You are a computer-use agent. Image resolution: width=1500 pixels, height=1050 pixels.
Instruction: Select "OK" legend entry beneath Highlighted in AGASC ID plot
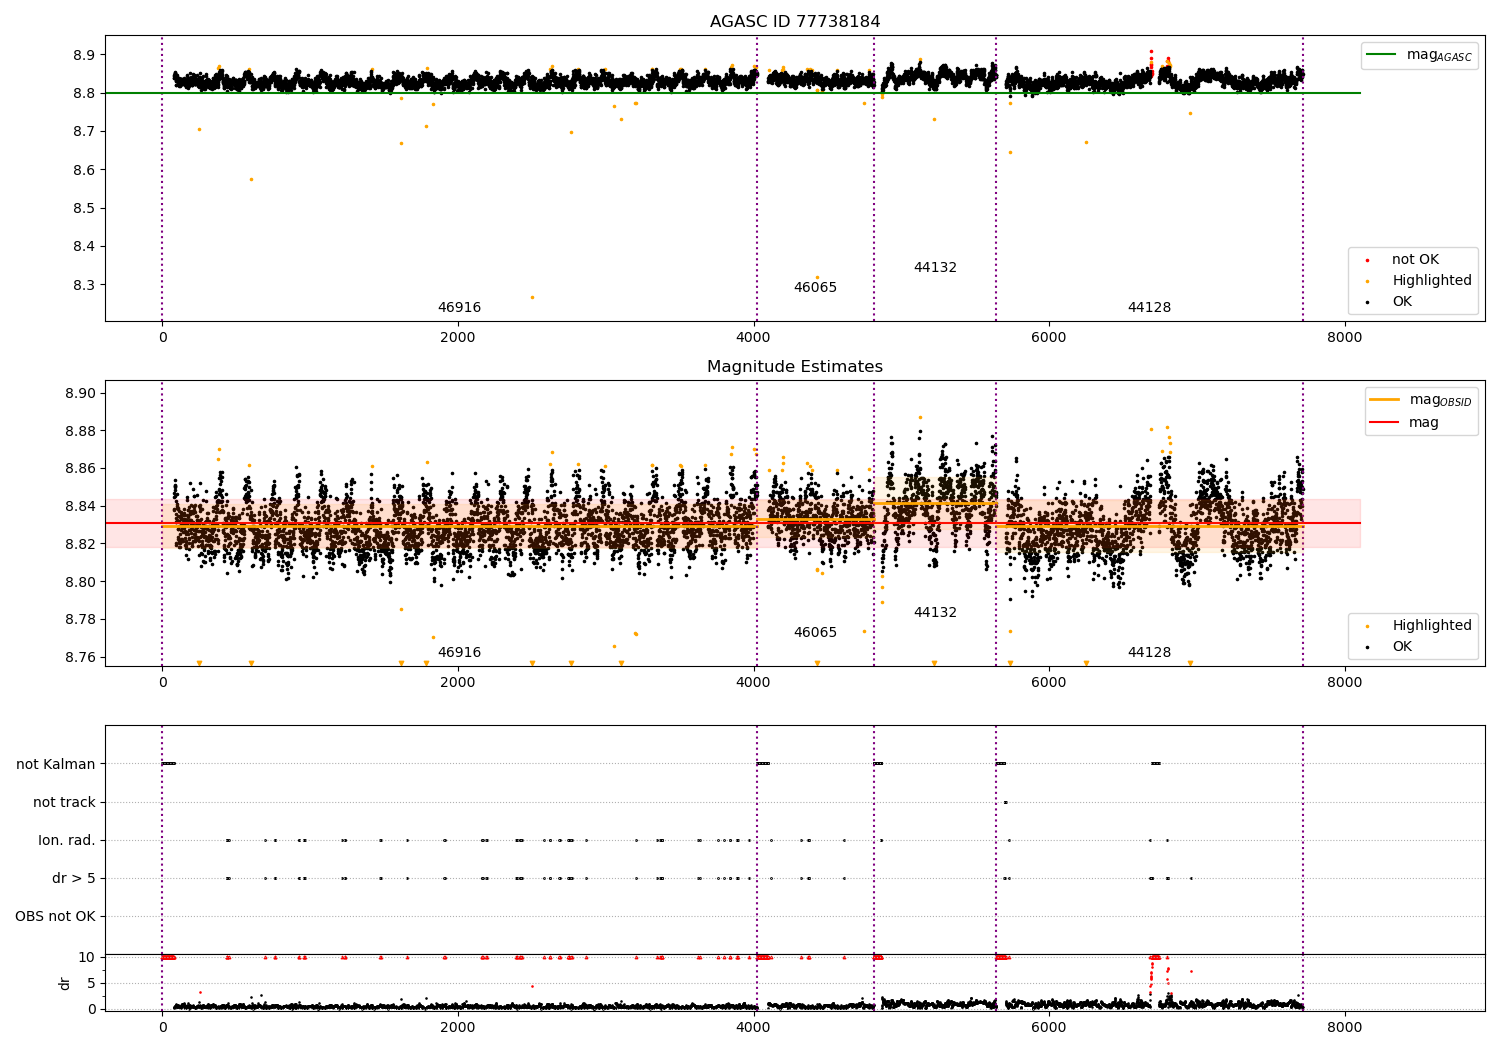pyautogui.click(x=1402, y=302)
